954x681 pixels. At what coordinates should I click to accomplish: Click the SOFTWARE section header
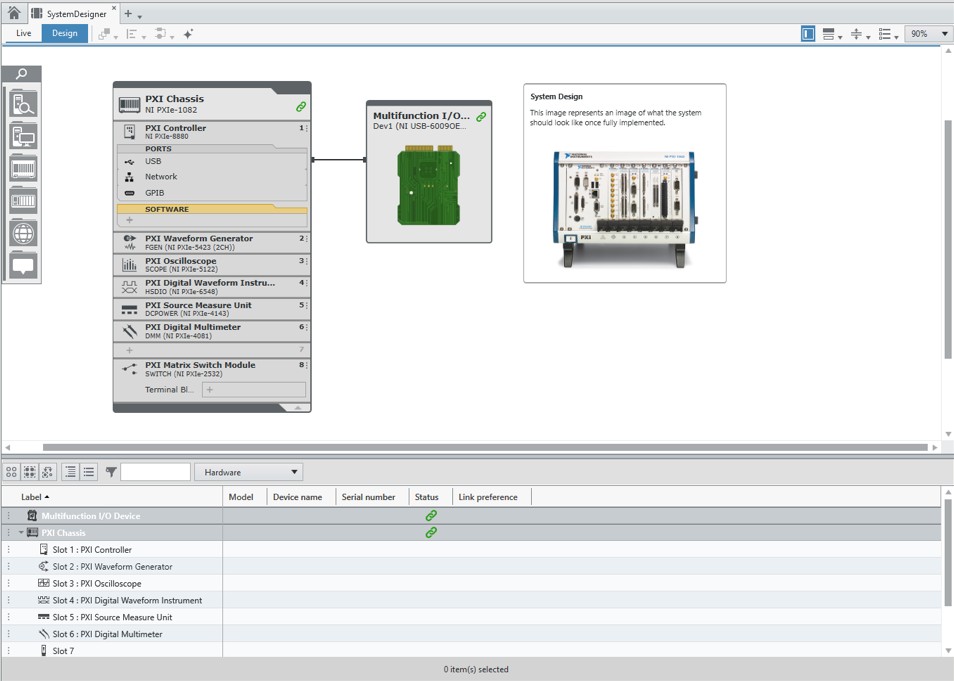point(212,209)
